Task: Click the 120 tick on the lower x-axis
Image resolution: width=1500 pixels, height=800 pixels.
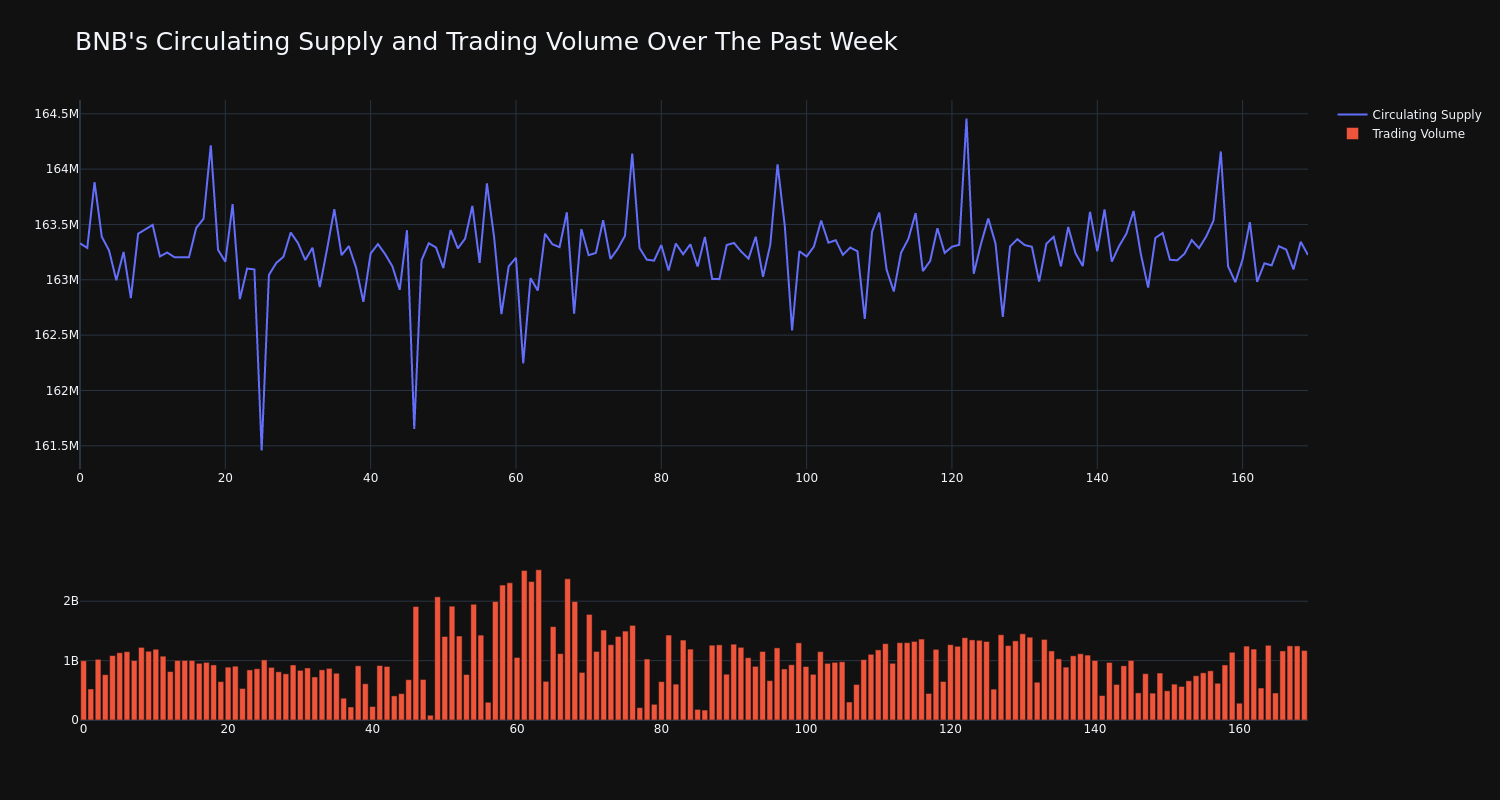Action: click(950, 729)
